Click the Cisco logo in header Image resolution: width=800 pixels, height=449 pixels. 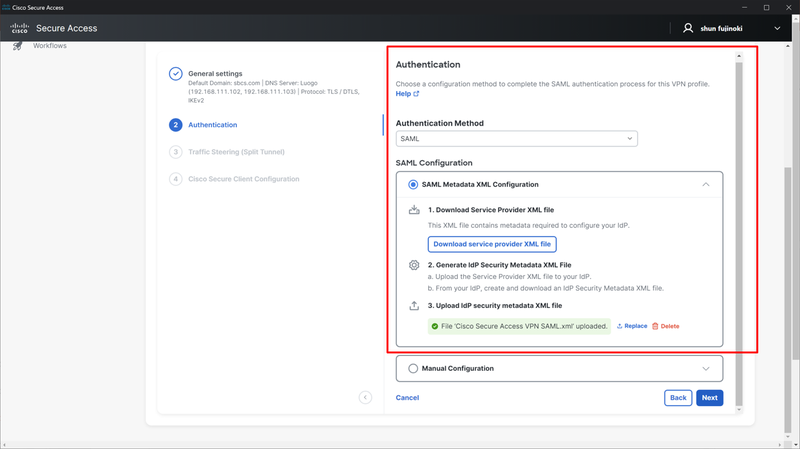tap(19, 28)
